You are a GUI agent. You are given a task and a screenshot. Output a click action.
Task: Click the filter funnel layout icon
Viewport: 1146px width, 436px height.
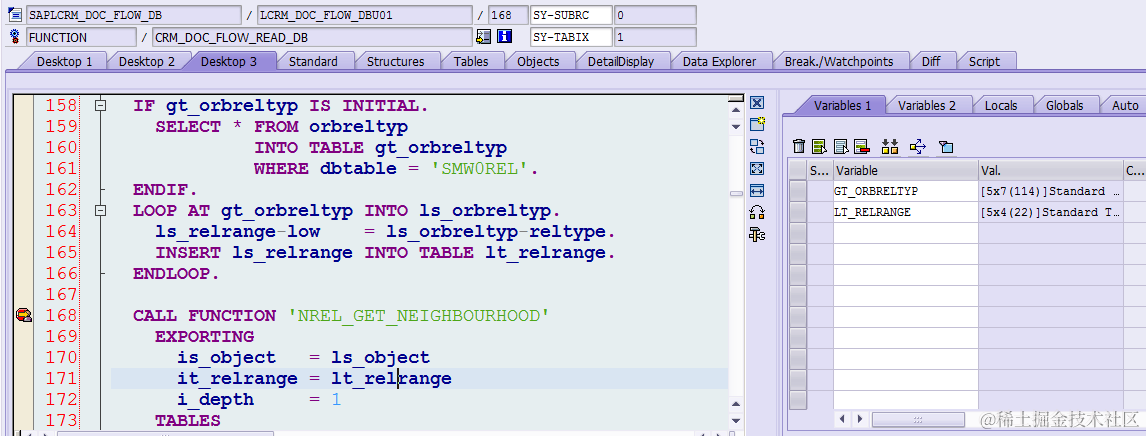tap(946, 147)
